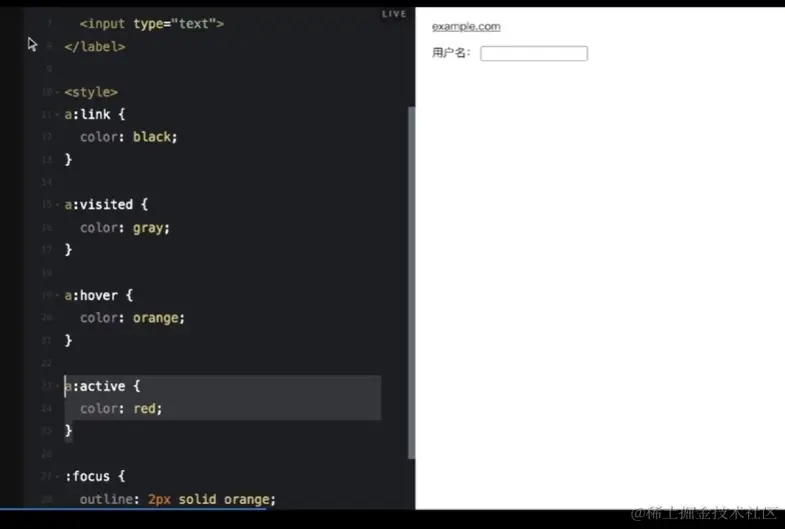Click the color: gray; declaration
This screenshot has height=529, width=785.
tap(125, 228)
